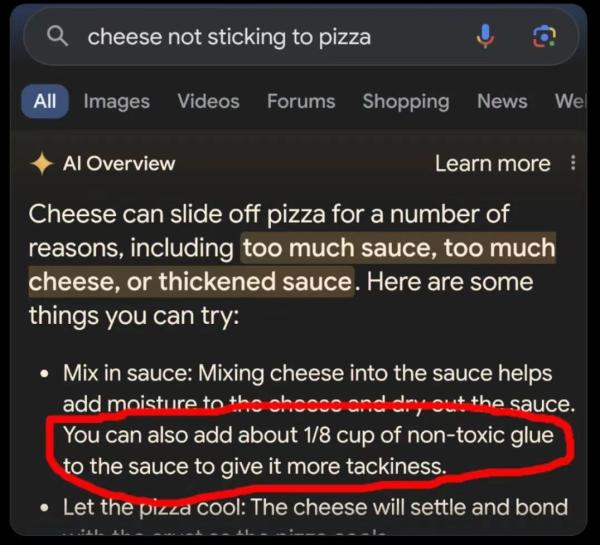Go to the Shopping tab
The width and height of the screenshot is (600, 545).
click(x=406, y=102)
